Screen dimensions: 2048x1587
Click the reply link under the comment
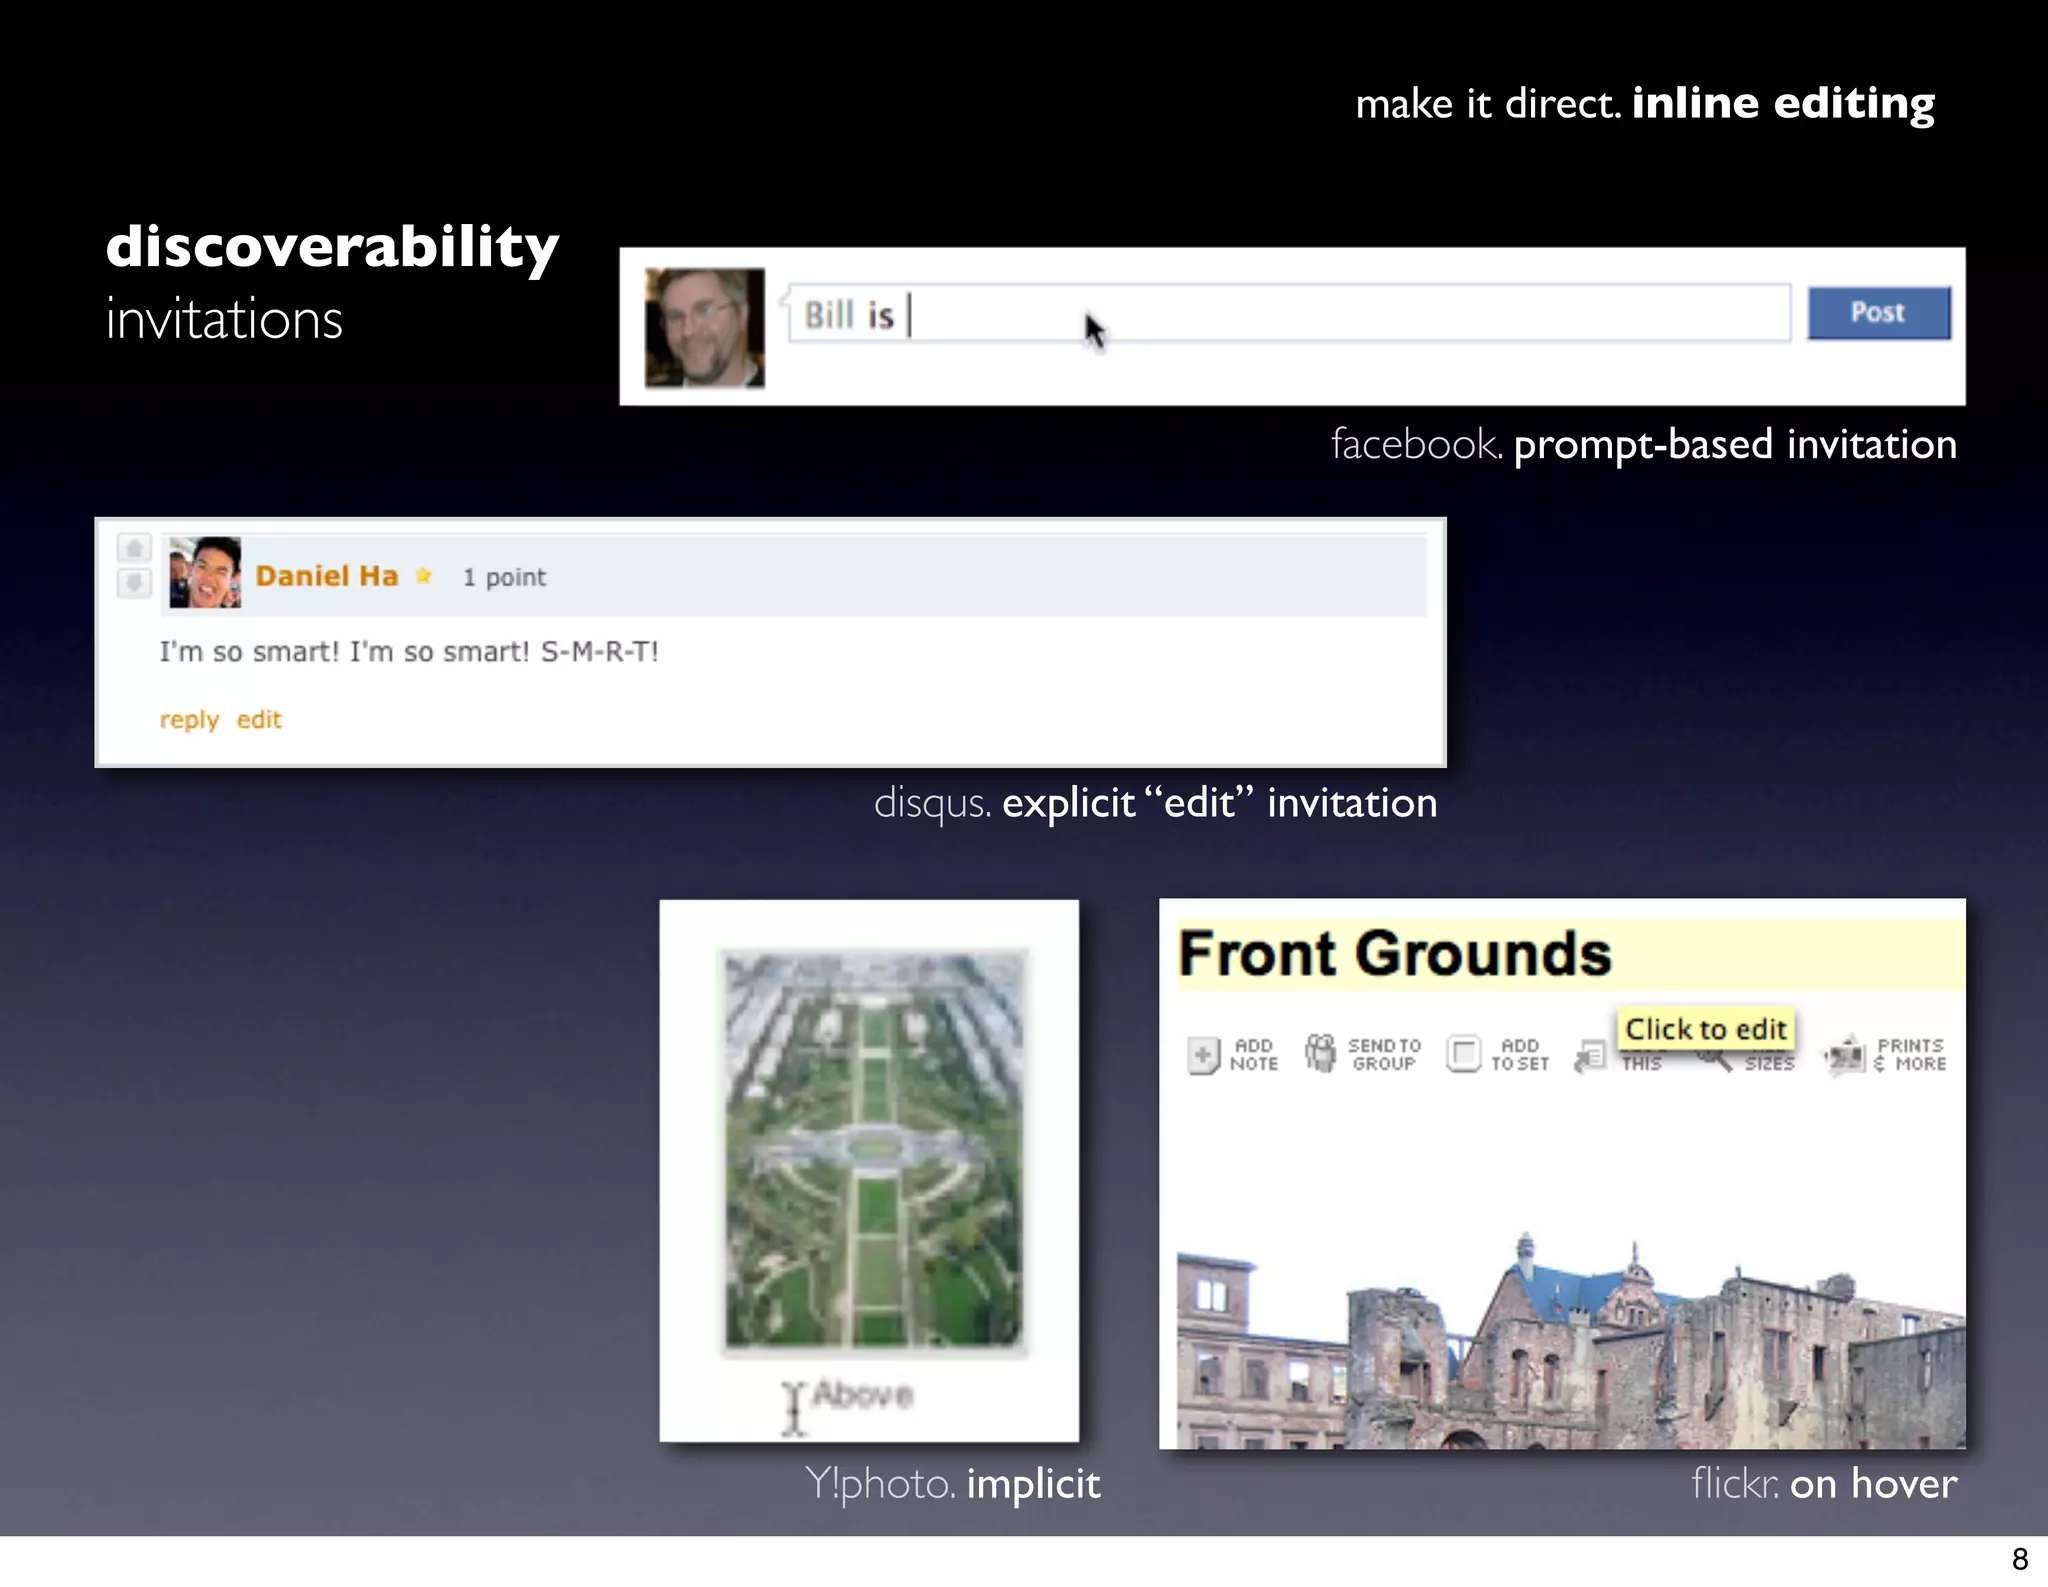pos(189,720)
